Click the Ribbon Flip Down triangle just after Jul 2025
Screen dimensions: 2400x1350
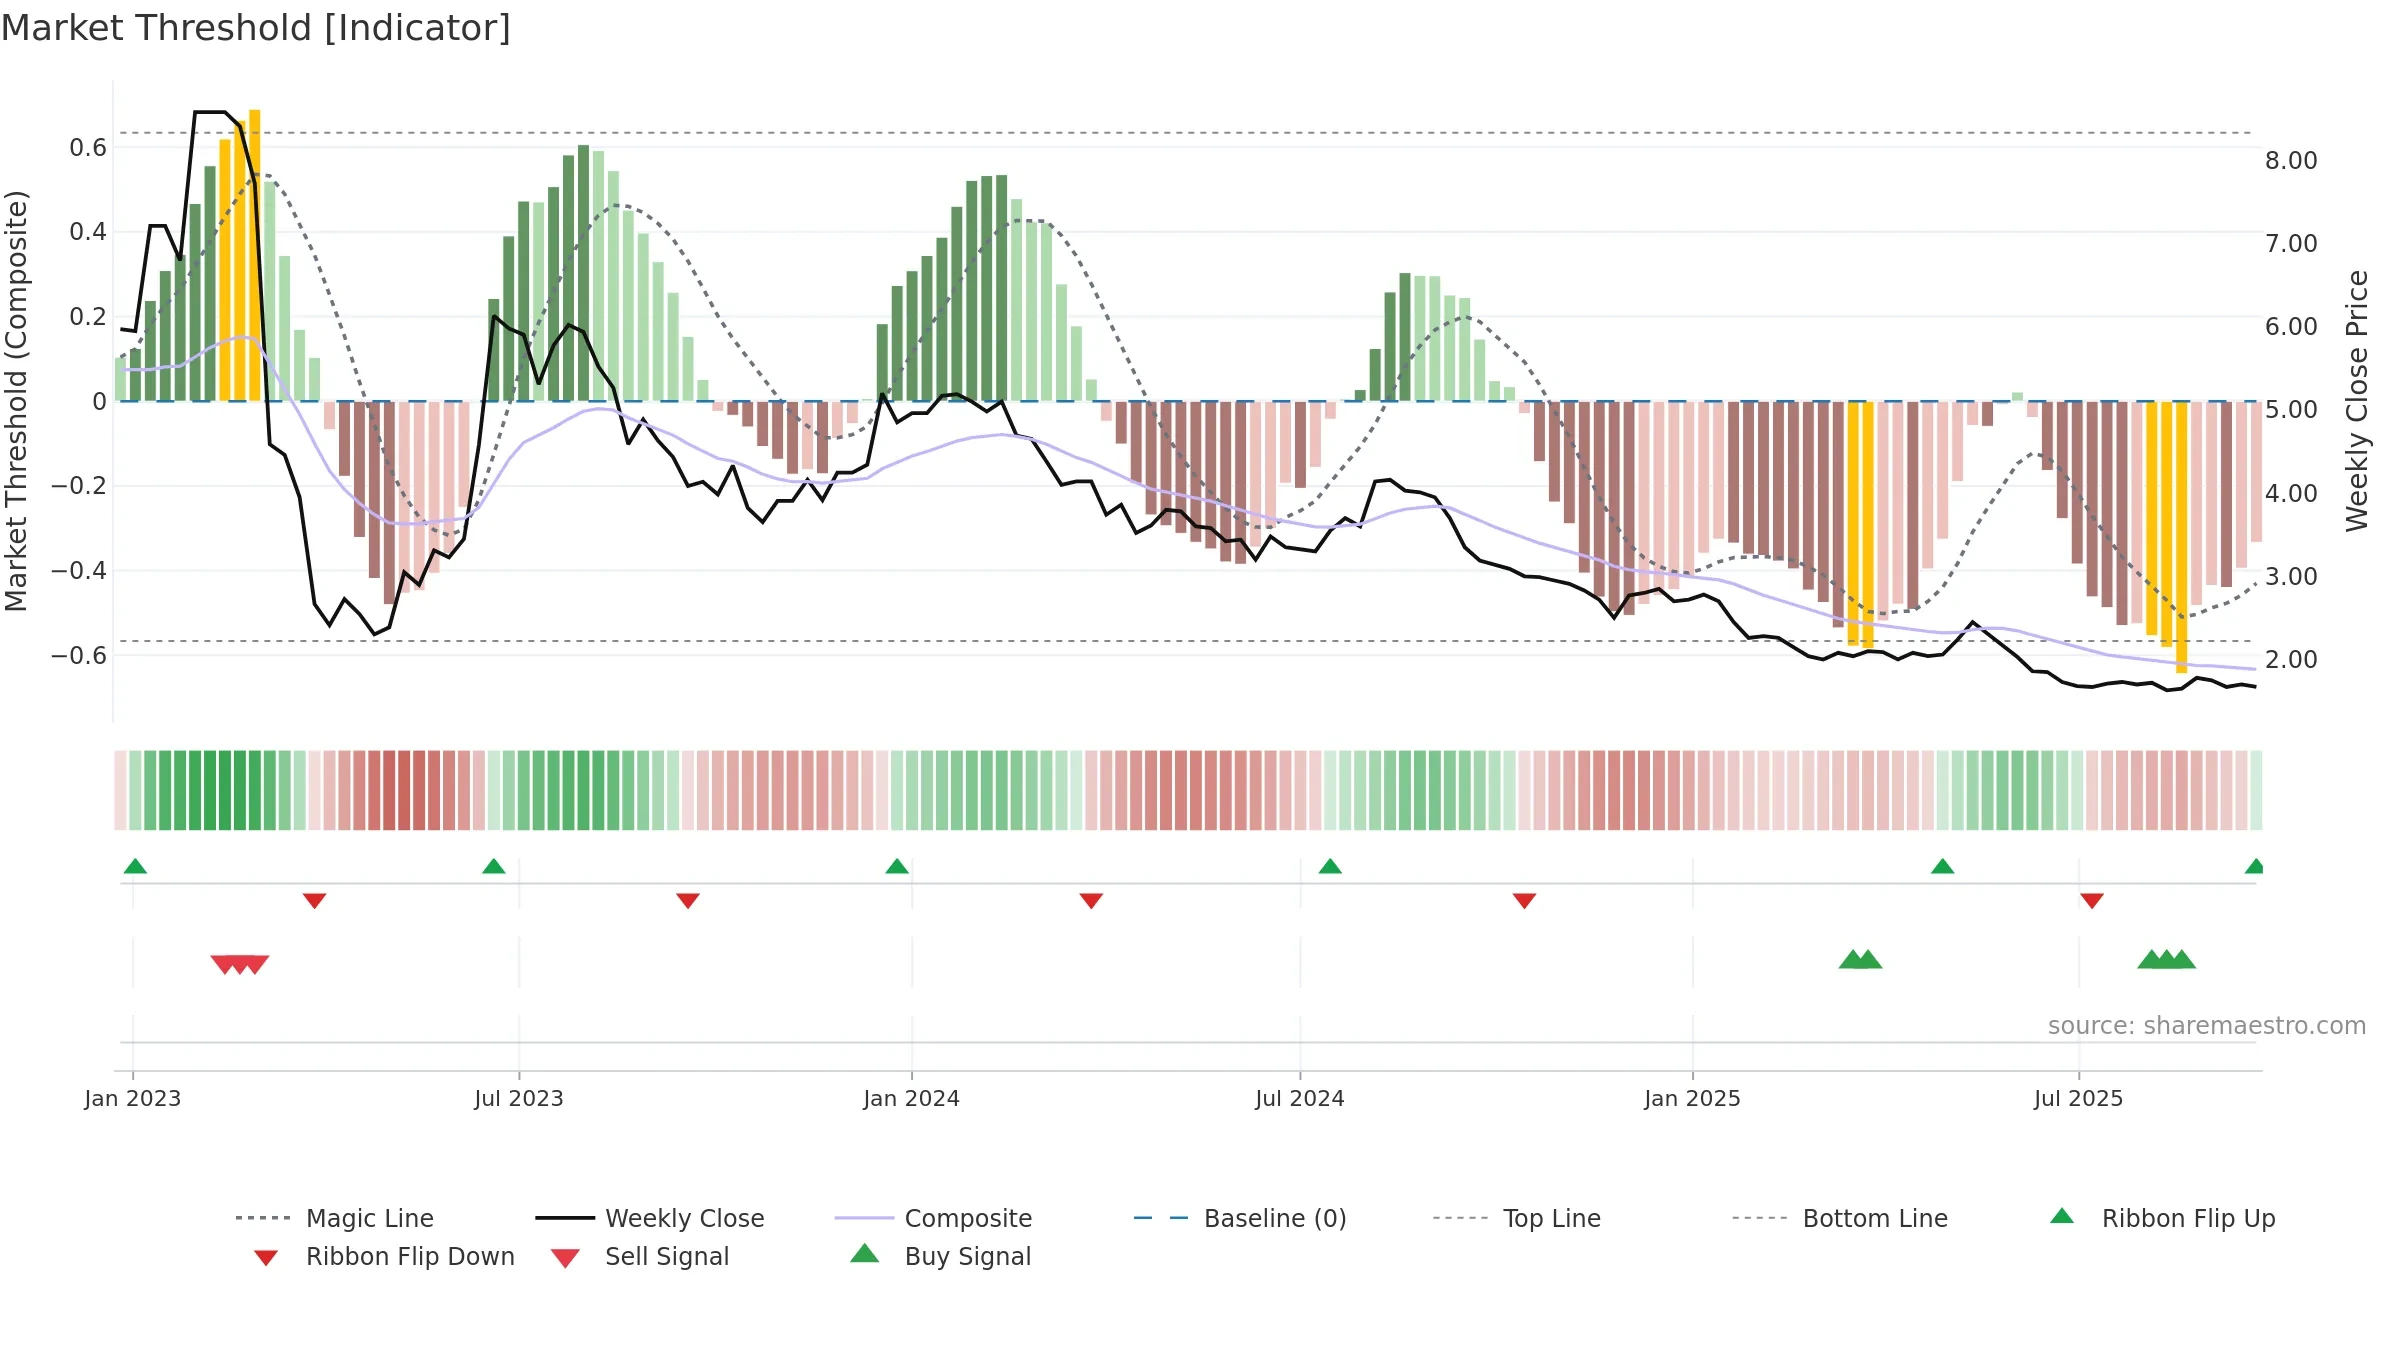coord(2092,901)
